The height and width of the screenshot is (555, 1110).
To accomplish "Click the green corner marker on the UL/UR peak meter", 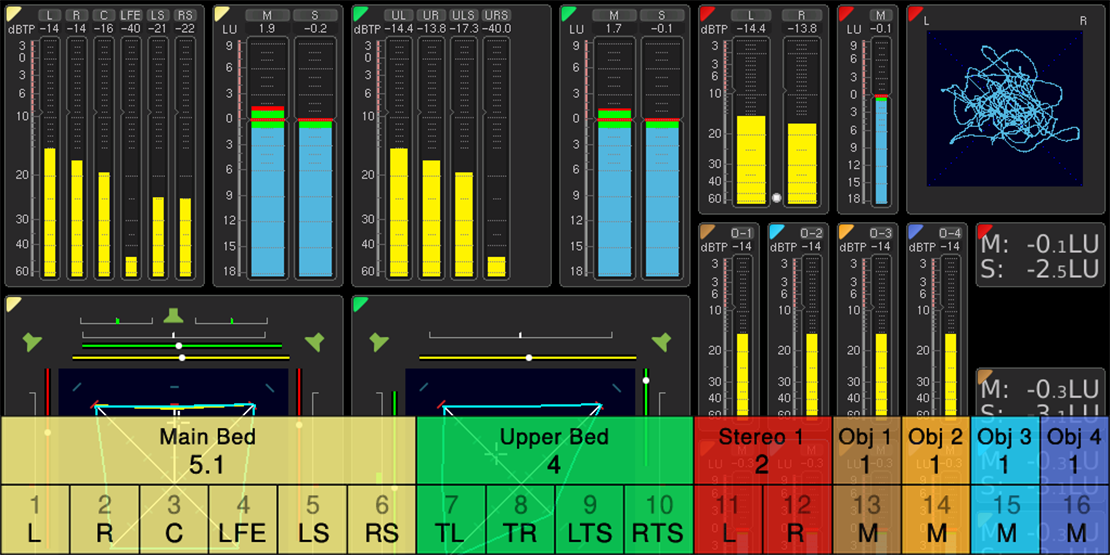I will pyautogui.click(x=359, y=12).
